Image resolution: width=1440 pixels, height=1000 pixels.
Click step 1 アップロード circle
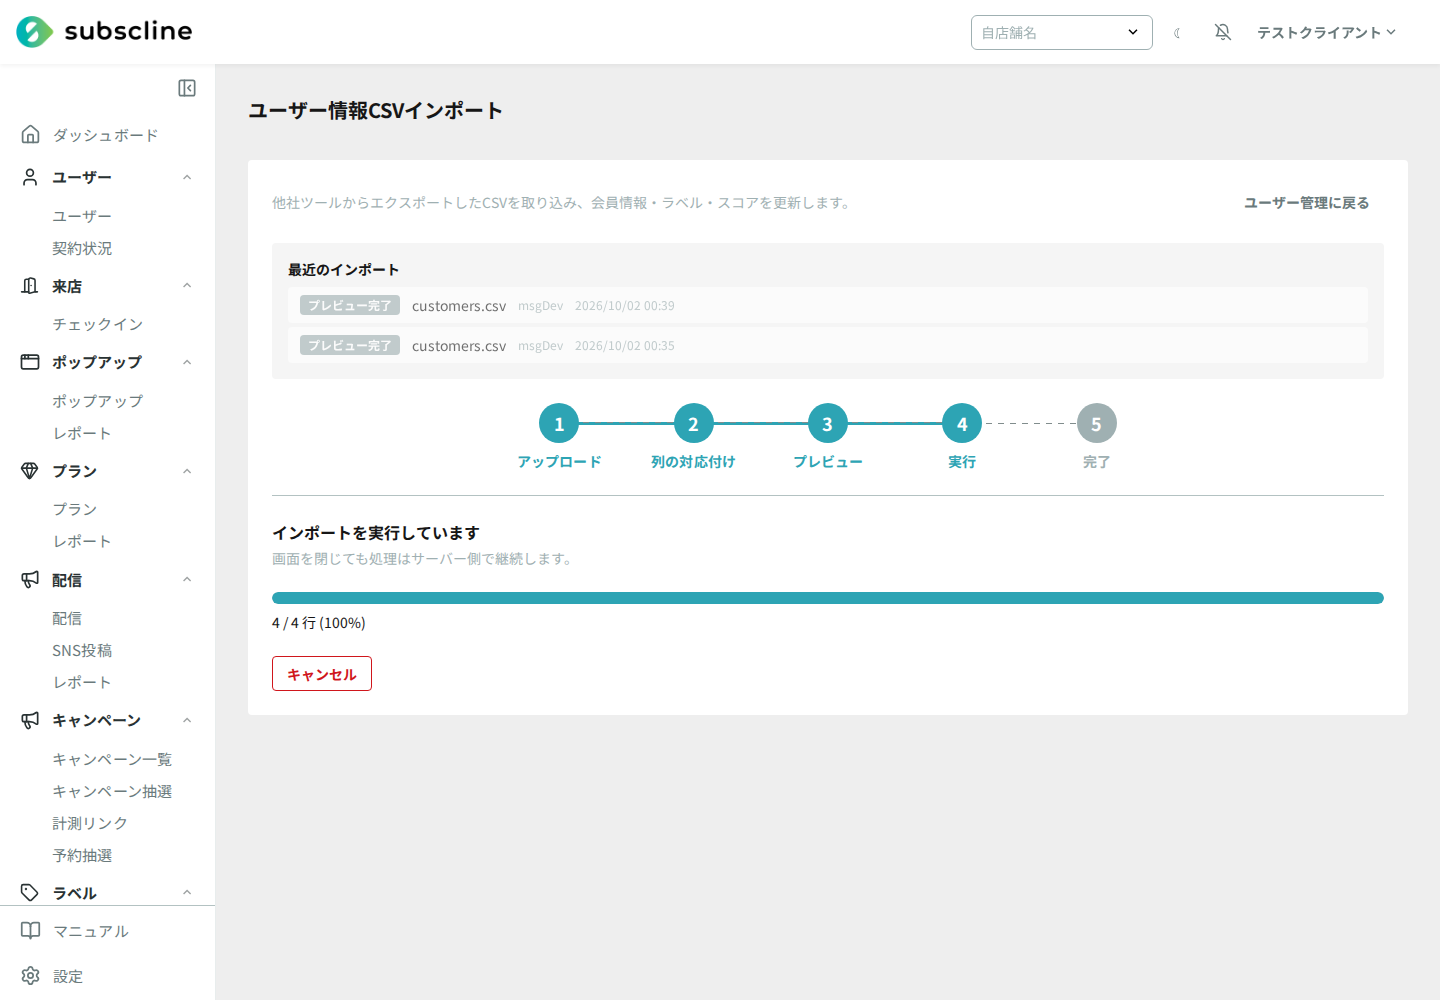point(559,424)
